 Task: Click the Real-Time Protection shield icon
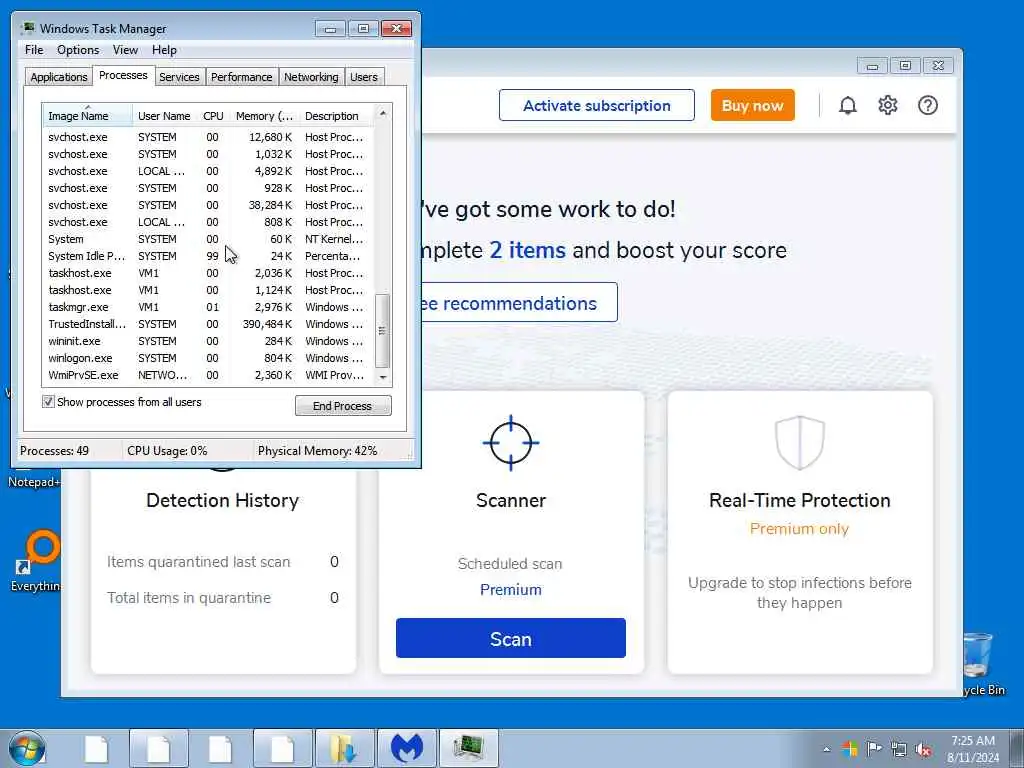(x=799, y=443)
